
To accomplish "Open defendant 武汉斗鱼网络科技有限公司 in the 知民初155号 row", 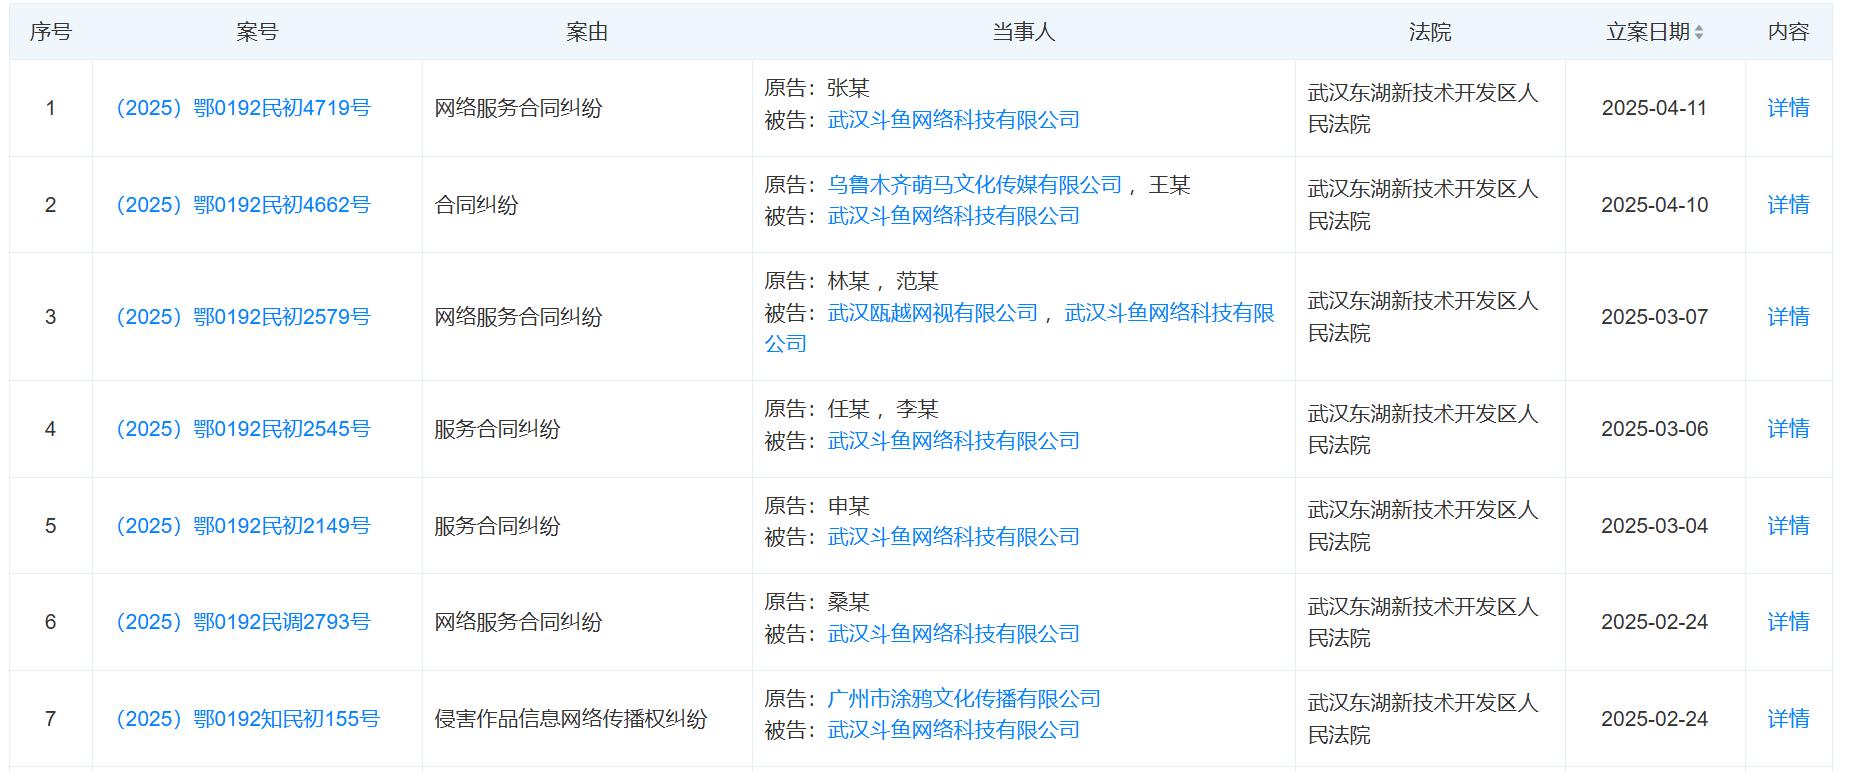I will [954, 730].
